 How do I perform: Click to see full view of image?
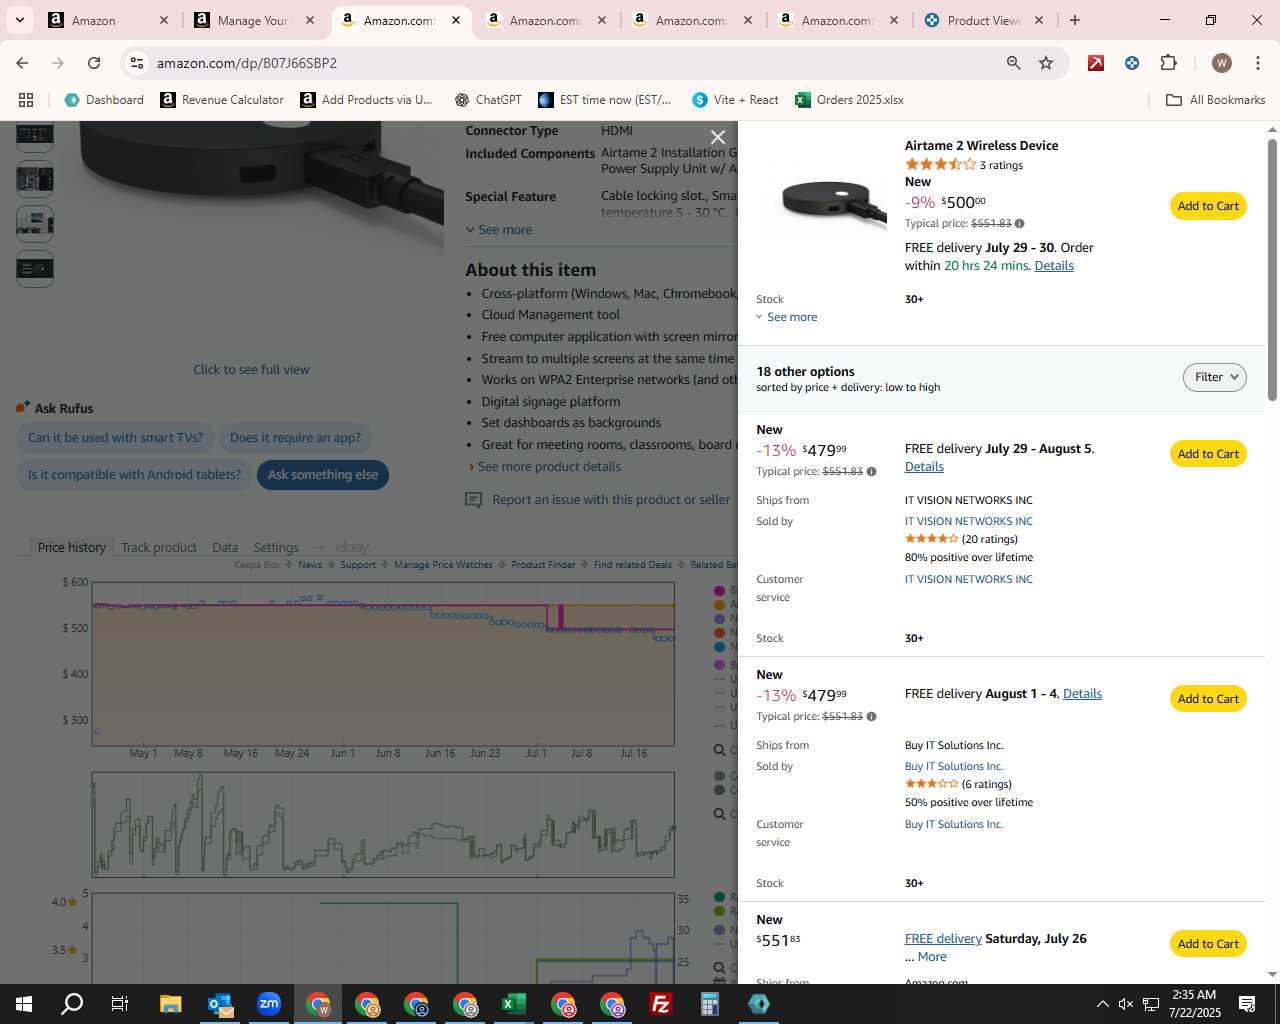251,370
